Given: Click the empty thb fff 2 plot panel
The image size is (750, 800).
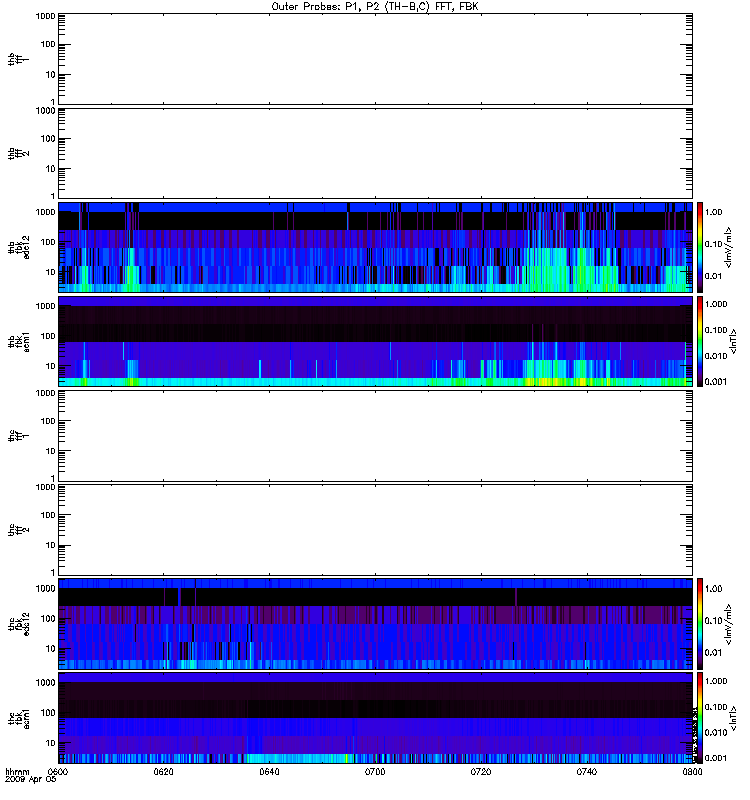Looking at the screenshot, I should 375,153.
